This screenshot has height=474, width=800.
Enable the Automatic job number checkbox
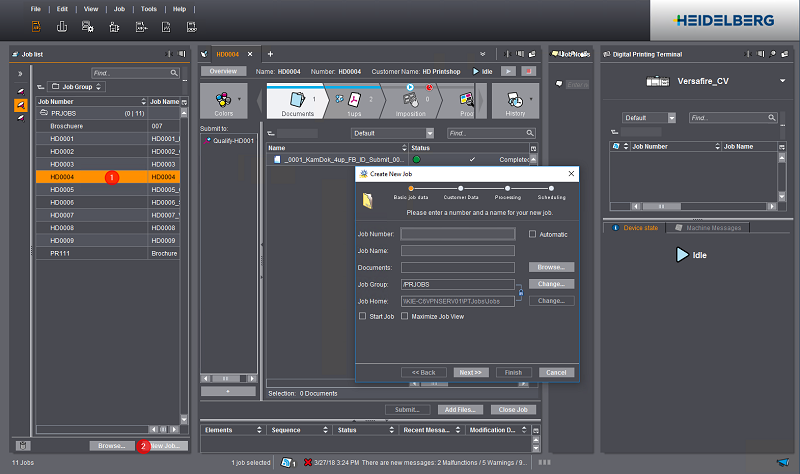coord(533,234)
